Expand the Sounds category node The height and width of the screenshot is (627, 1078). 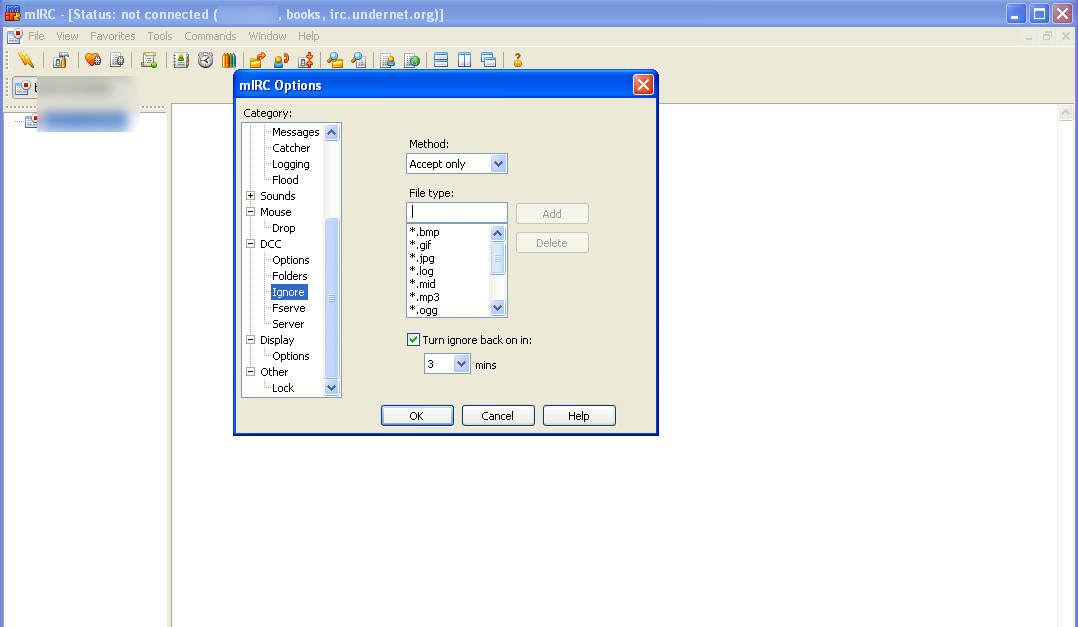pyautogui.click(x=250, y=195)
